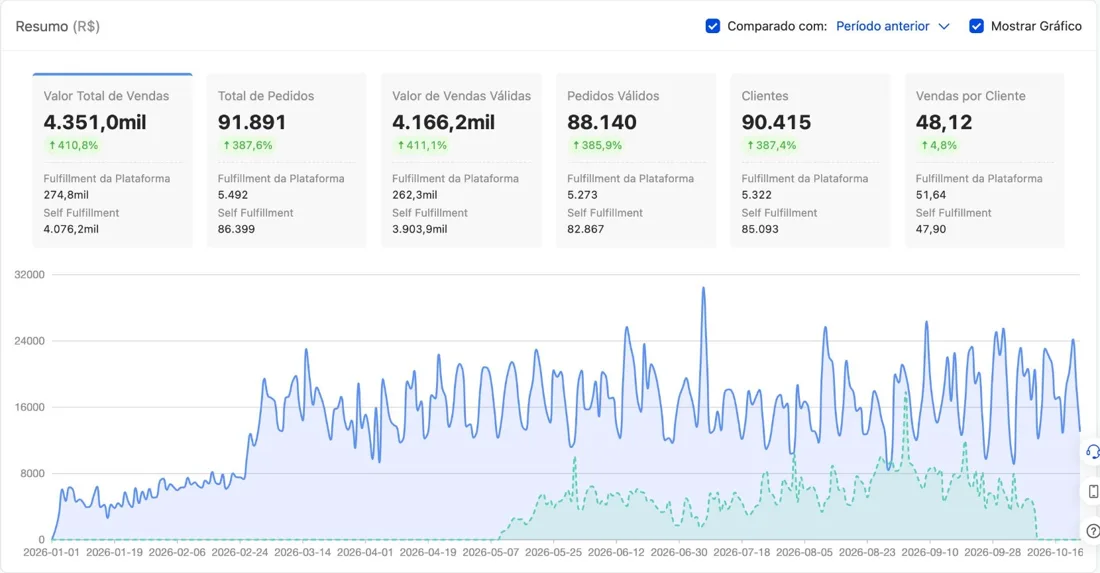Screen dimensions: 1100x573
Task: Click the 2026-06-30 x-axis date label
Action: point(679,552)
